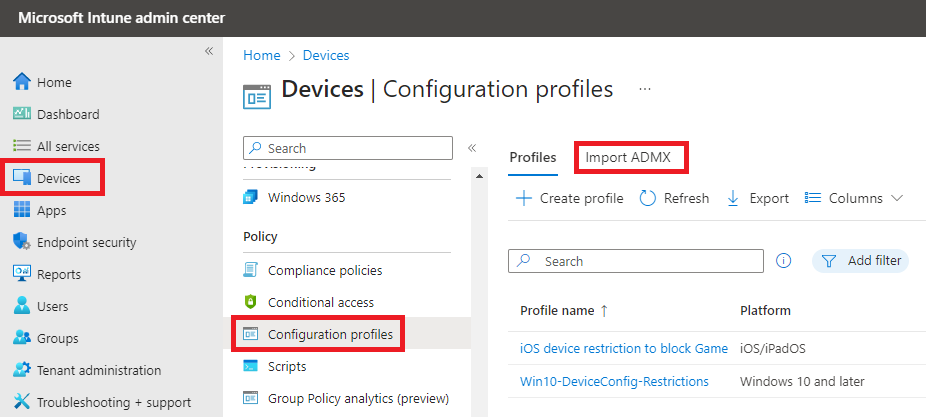Click the Refresh button label
Screen dimensions: 926x417
tap(686, 198)
